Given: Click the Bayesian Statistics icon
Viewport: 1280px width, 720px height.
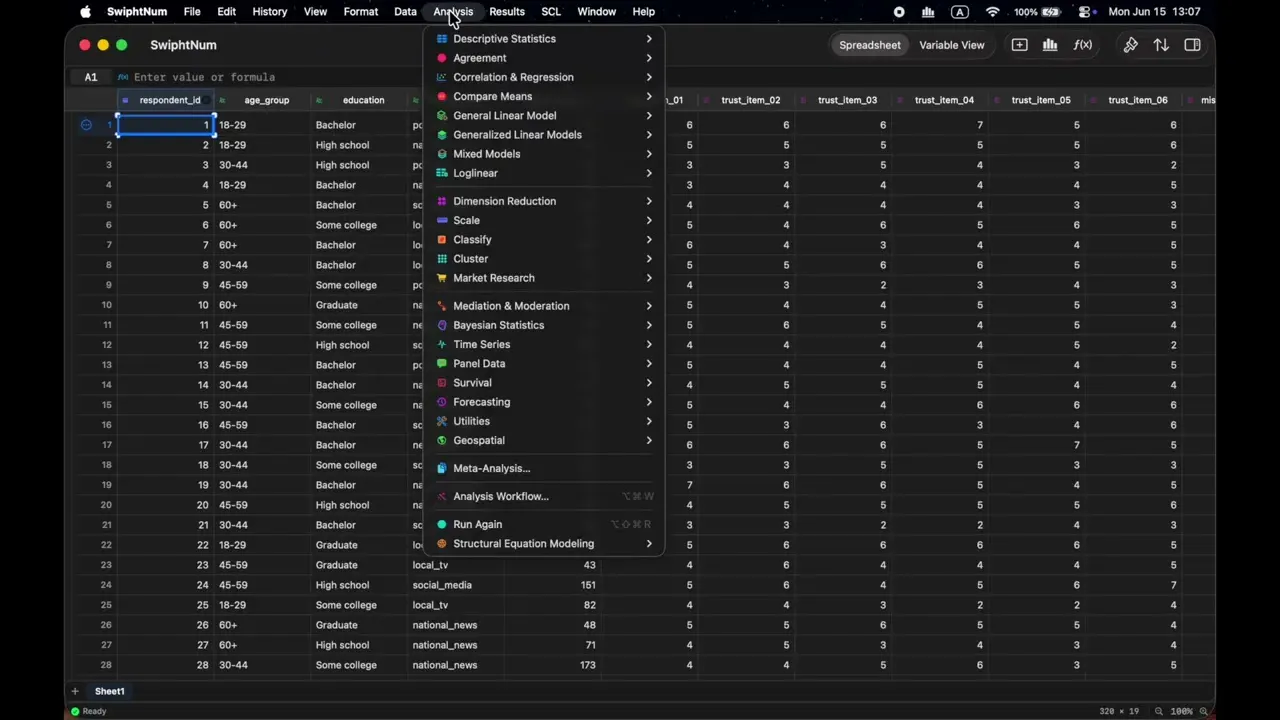Looking at the screenshot, I should (x=442, y=325).
